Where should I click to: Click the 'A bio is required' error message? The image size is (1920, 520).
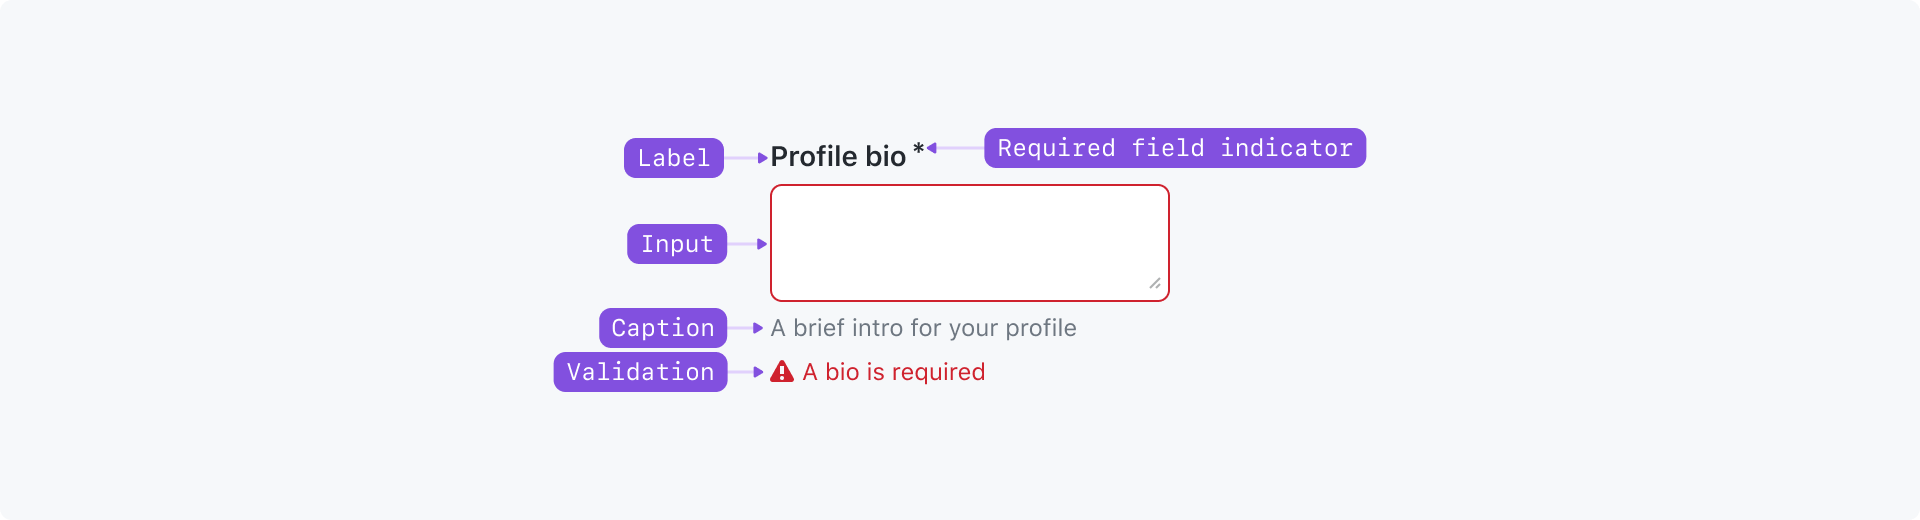click(x=893, y=372)
